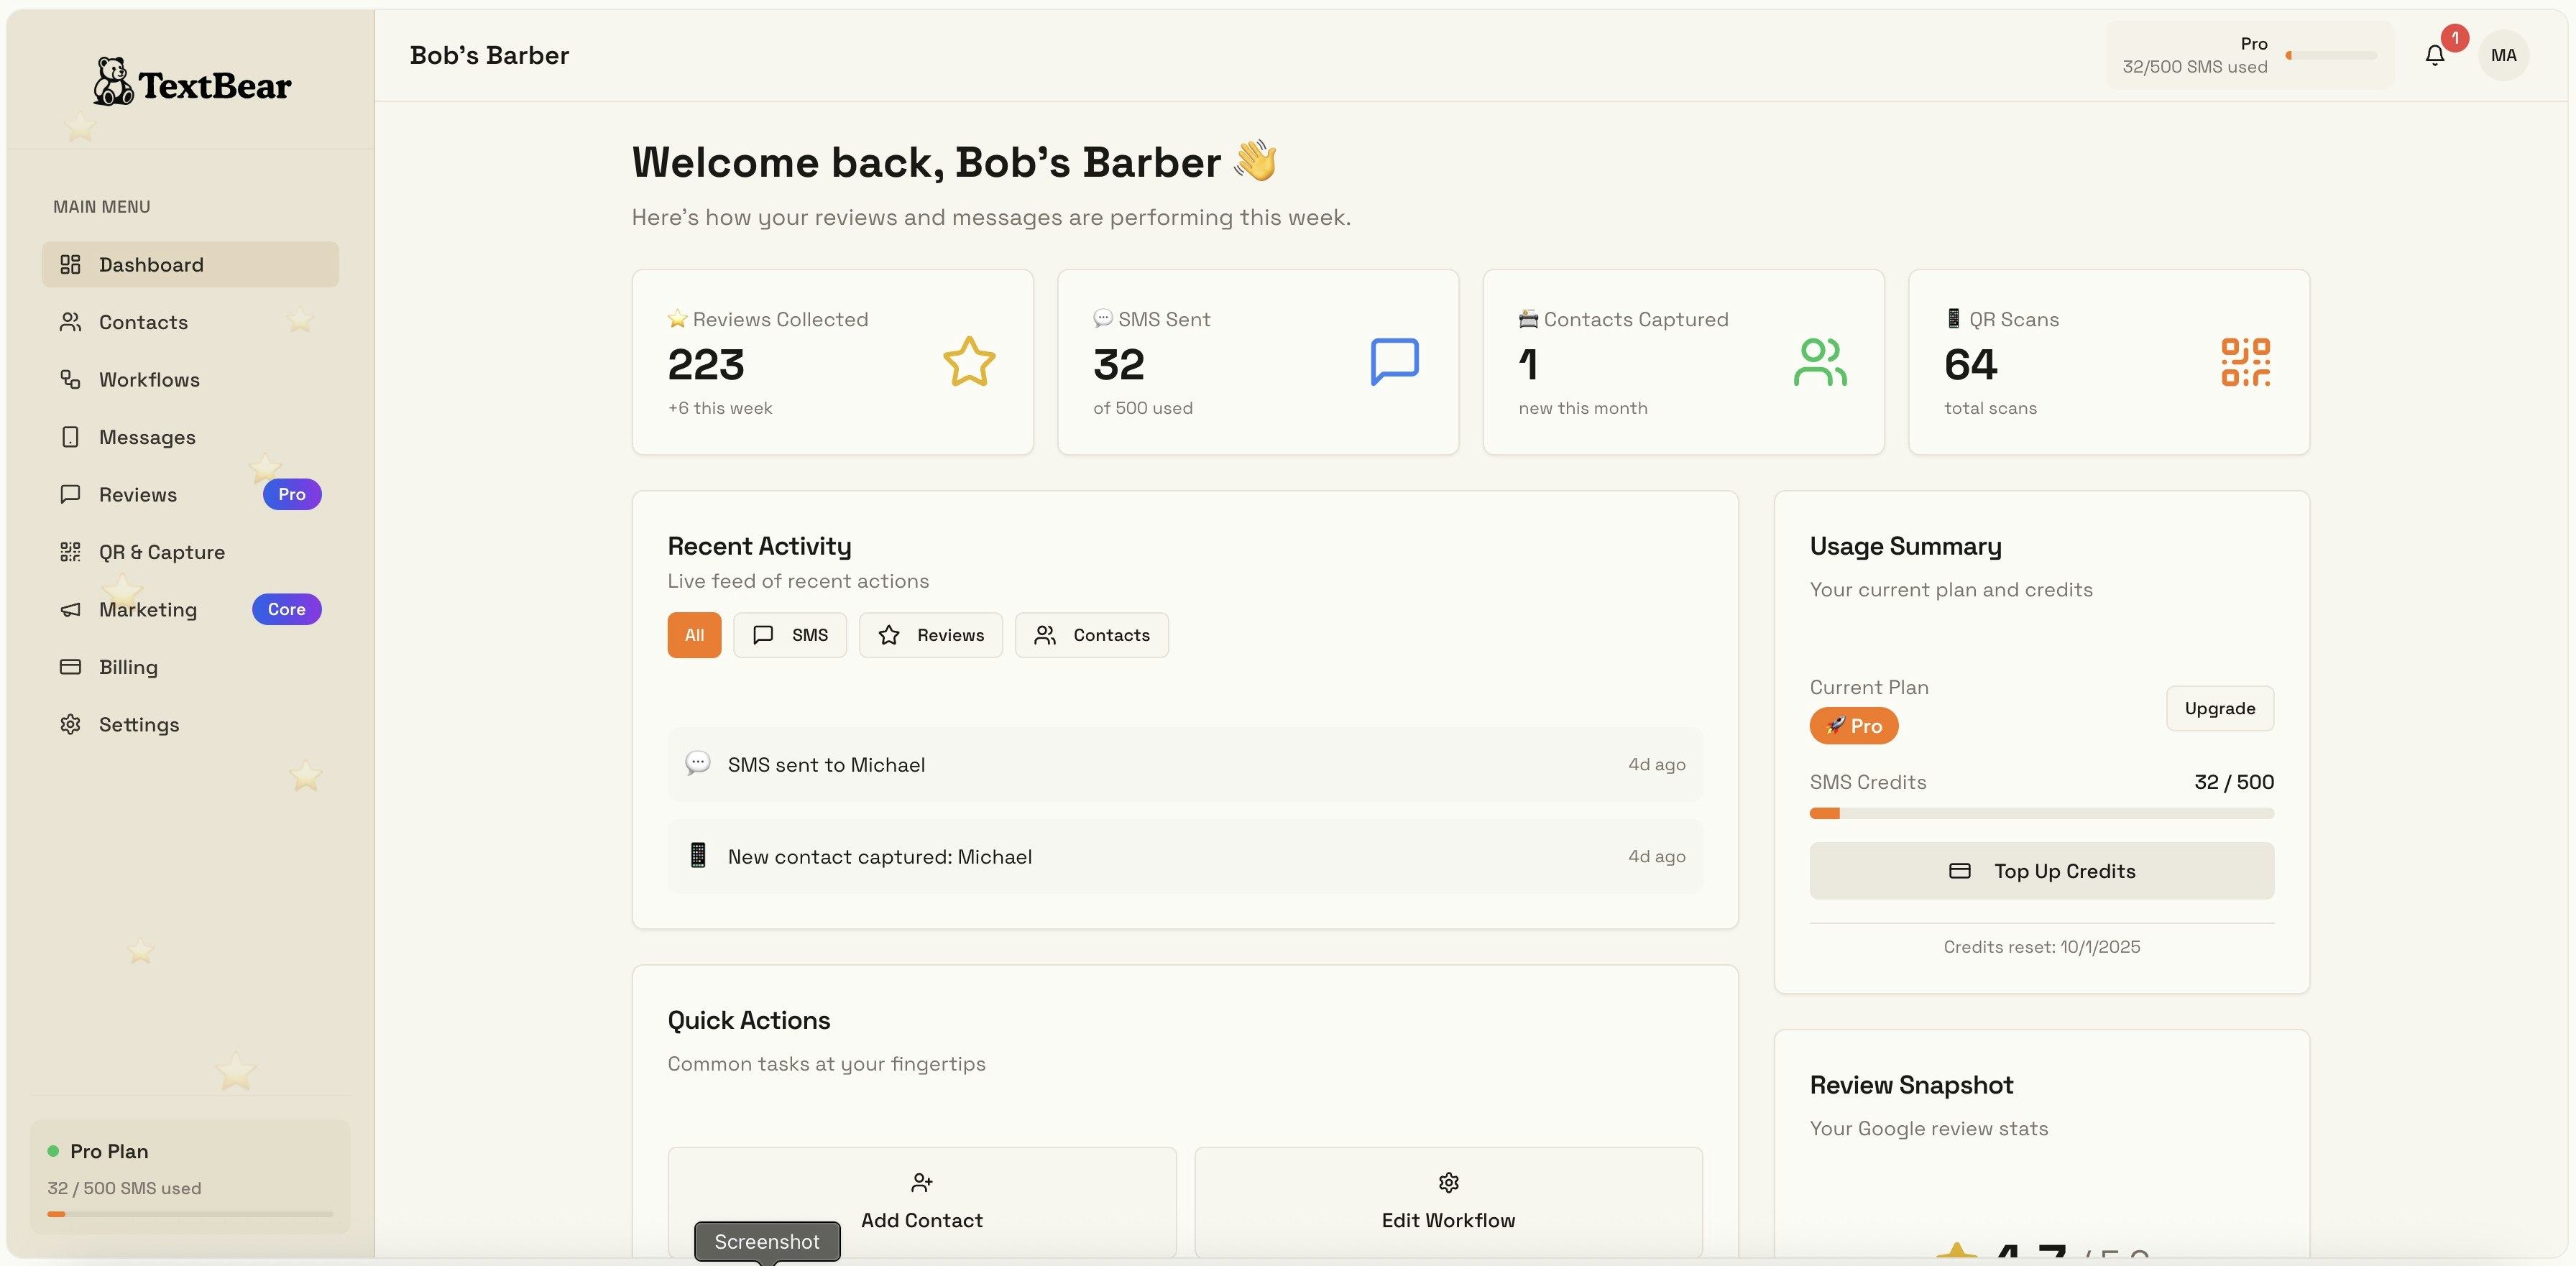Click the star icon in Reviews Collected card

tap(968, 362)
